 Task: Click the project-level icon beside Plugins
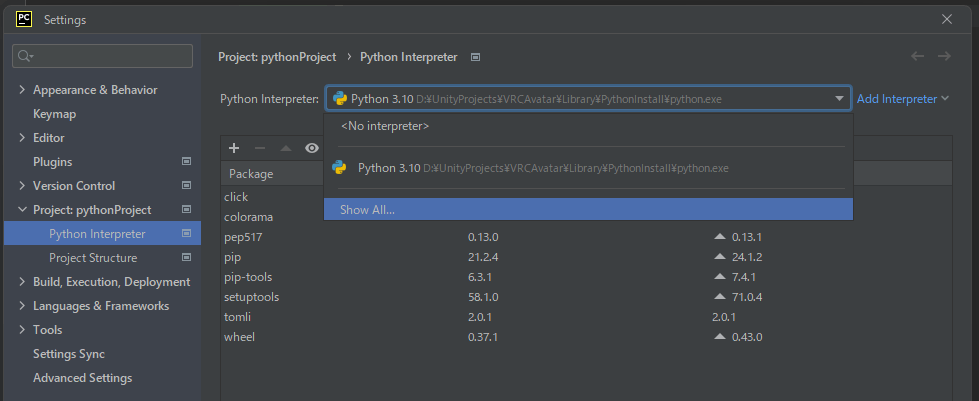coord(186,162)
